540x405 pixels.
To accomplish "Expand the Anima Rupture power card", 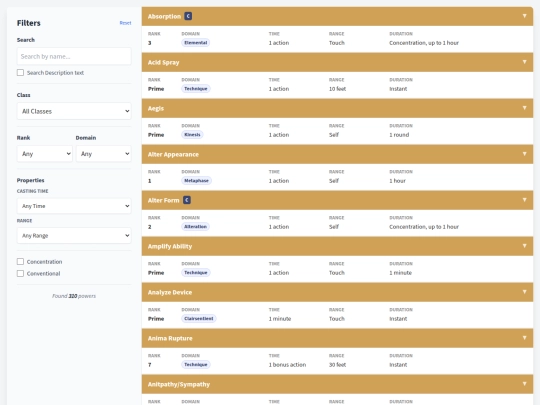I will coord(524,338).
